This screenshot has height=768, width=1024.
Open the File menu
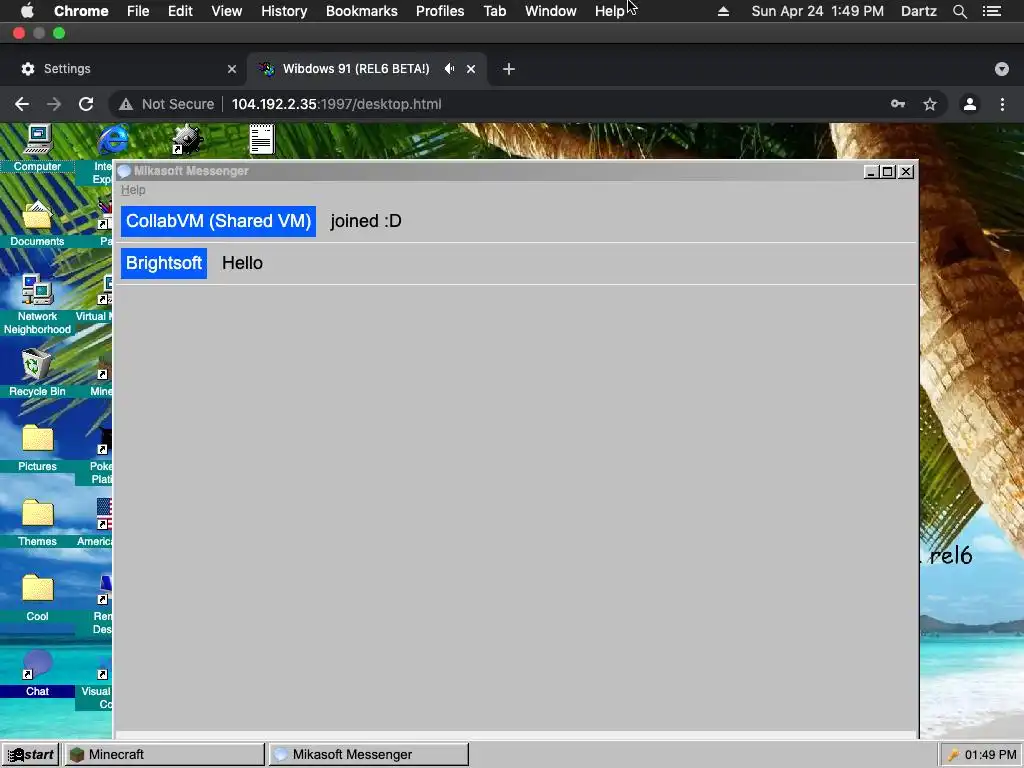pos(138,11)
